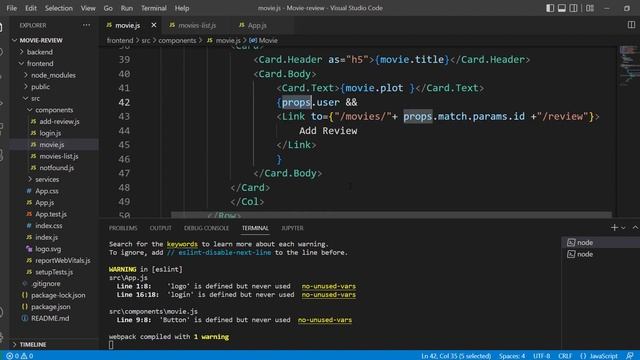Change CRLF end of line sequence

pos(565,356)
